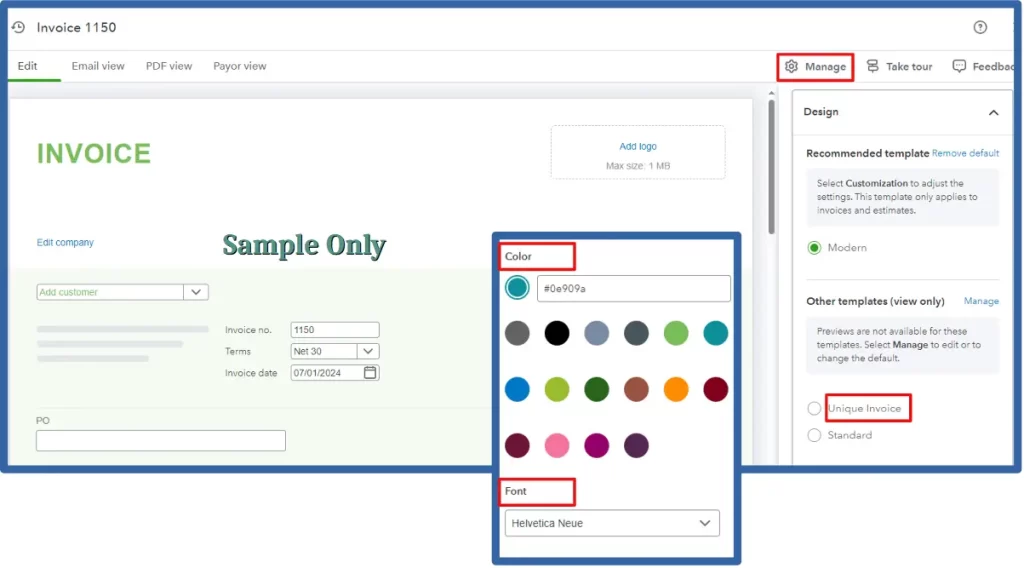Click the Take tour button
This screenshot has height=568, width=1024.
pyautogui.click(x=899, y=66)
